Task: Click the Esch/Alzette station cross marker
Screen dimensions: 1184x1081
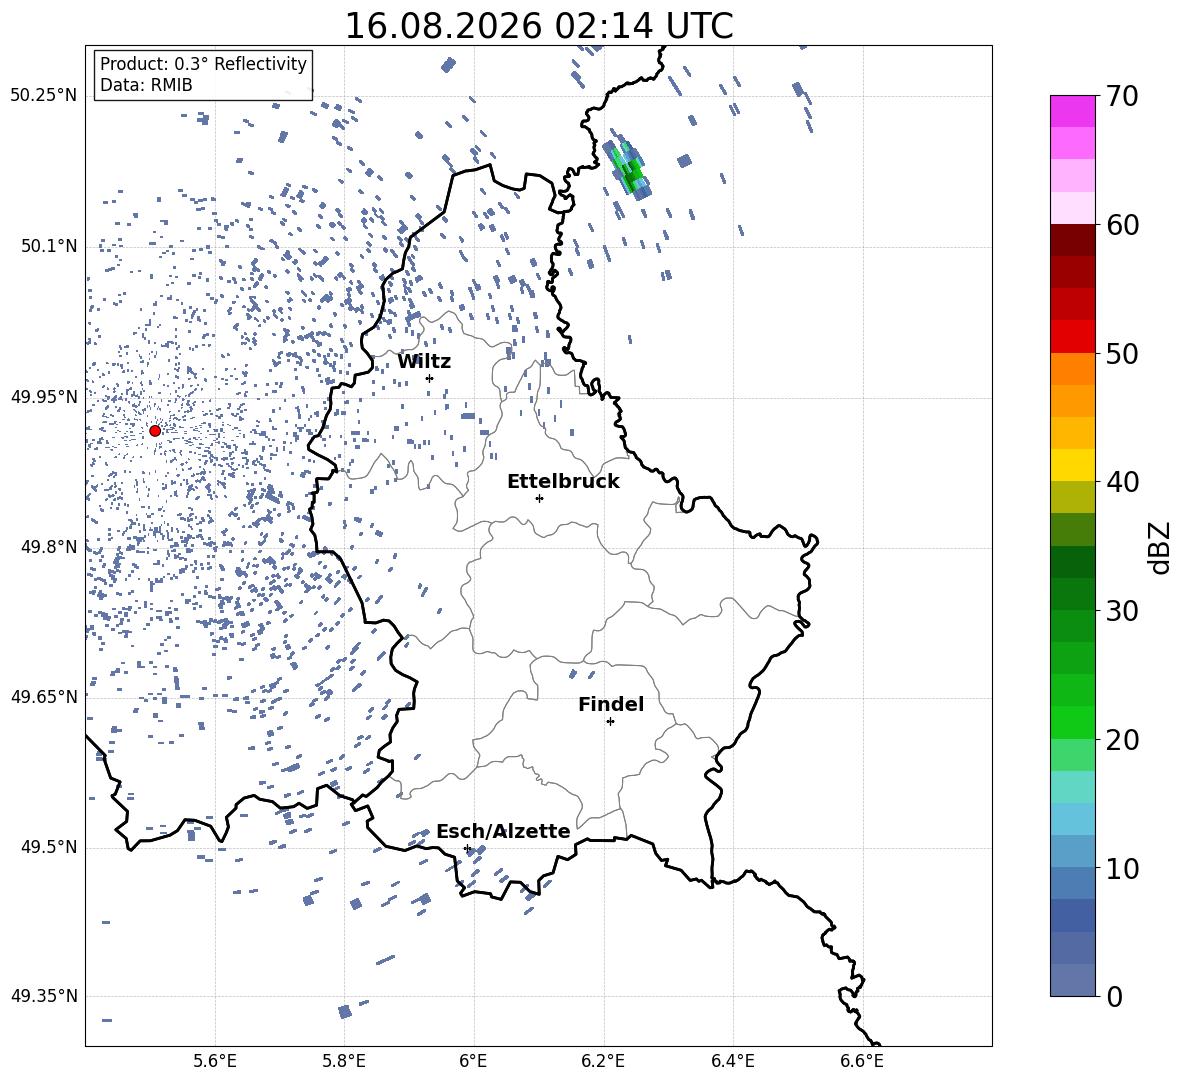Action: click(x=467, y=848)
